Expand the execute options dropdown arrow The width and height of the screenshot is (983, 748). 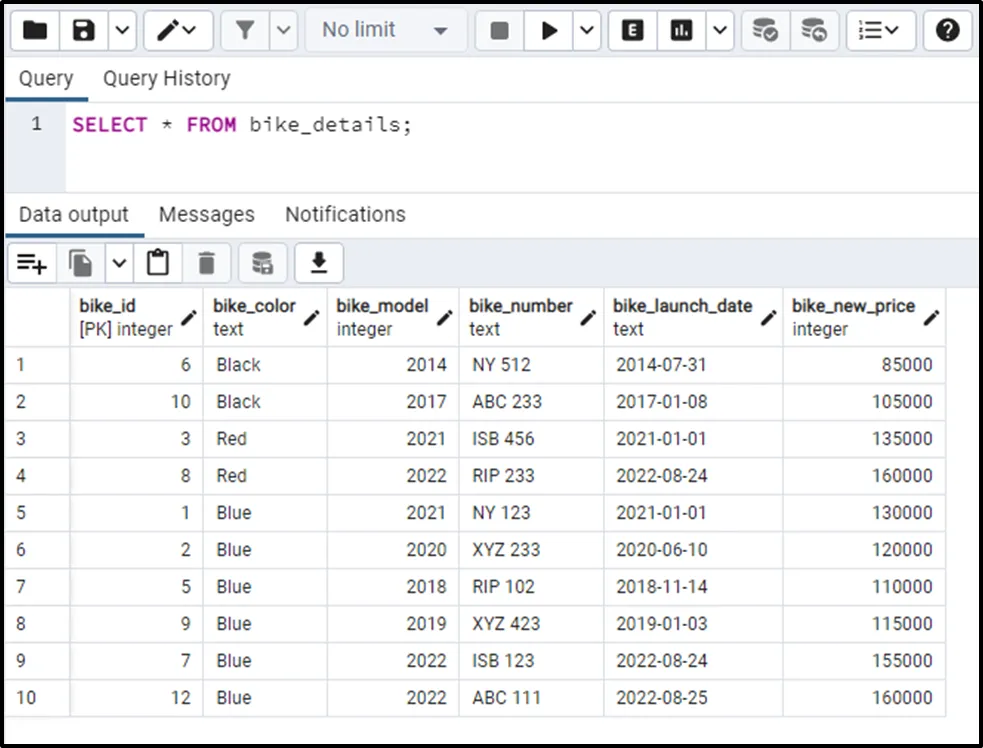click(586, 31)
